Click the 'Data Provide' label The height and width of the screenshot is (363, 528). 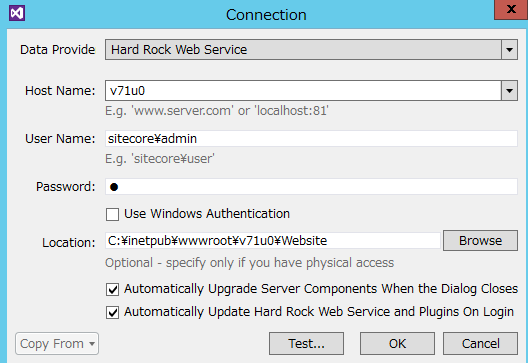[58, 50]
